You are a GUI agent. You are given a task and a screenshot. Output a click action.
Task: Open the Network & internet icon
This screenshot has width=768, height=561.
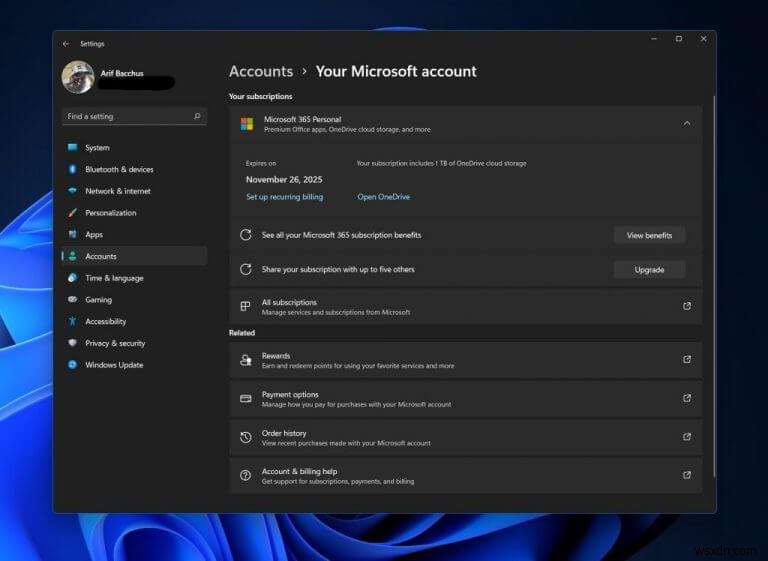coord(72,191)
